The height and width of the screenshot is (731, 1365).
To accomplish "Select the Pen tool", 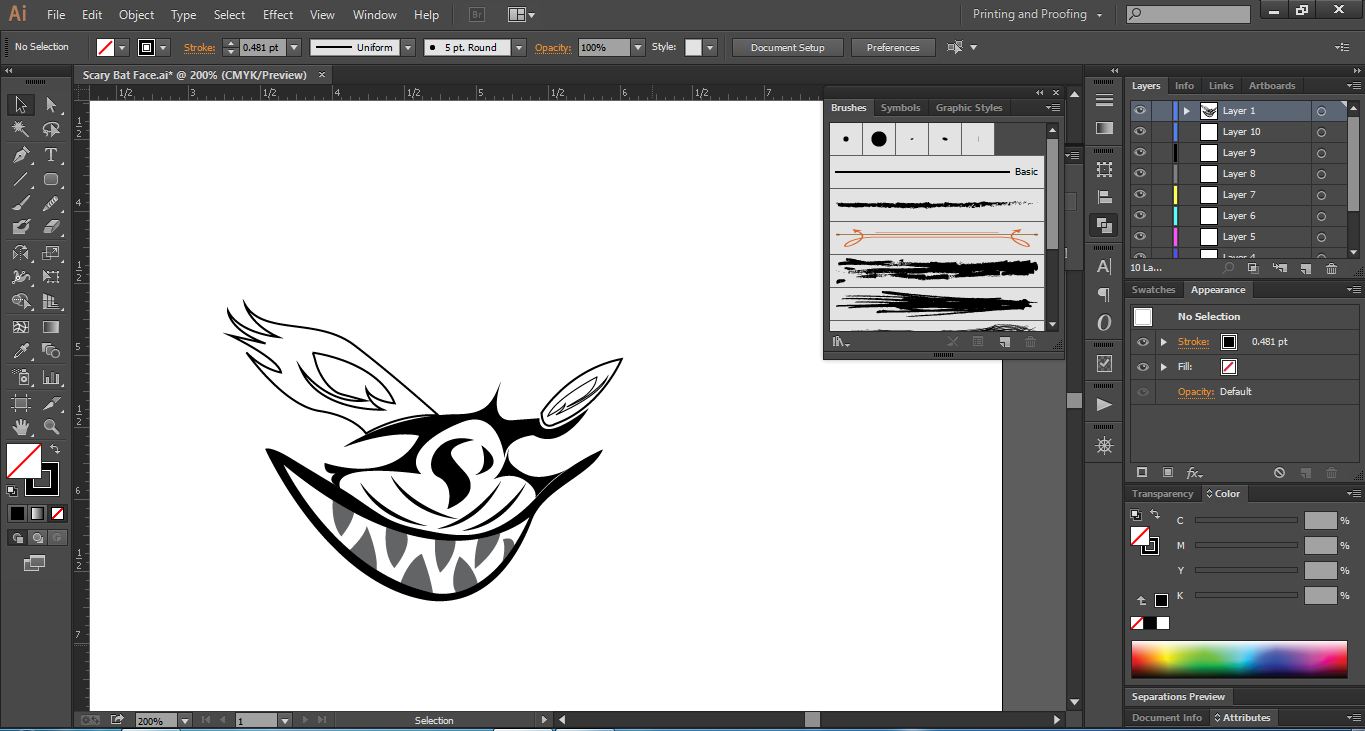I will pos(21,155).
